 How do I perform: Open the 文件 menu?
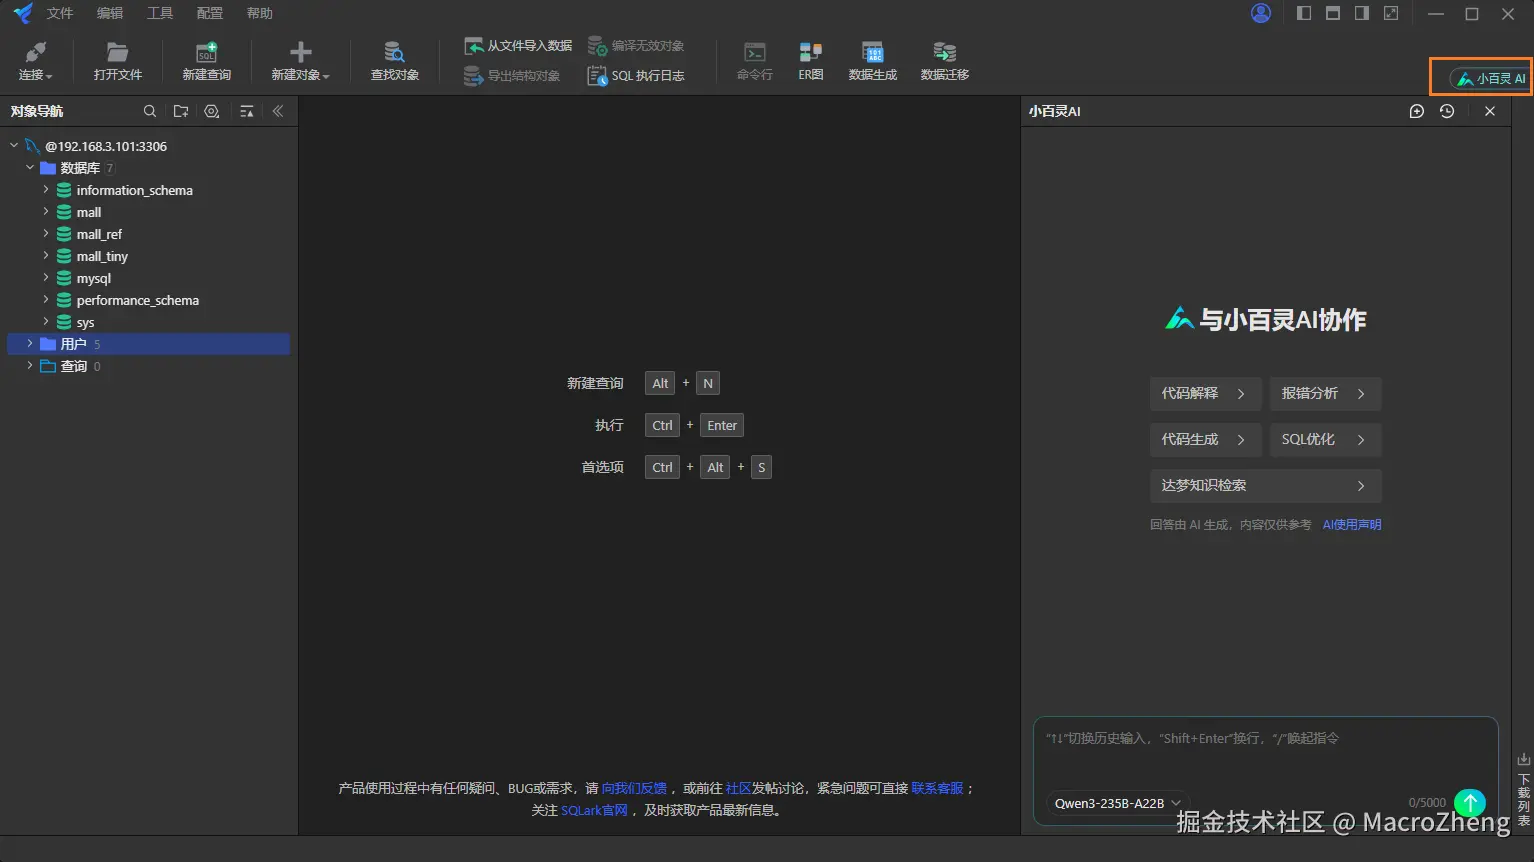pyautogui.click(x=60, y=13)
